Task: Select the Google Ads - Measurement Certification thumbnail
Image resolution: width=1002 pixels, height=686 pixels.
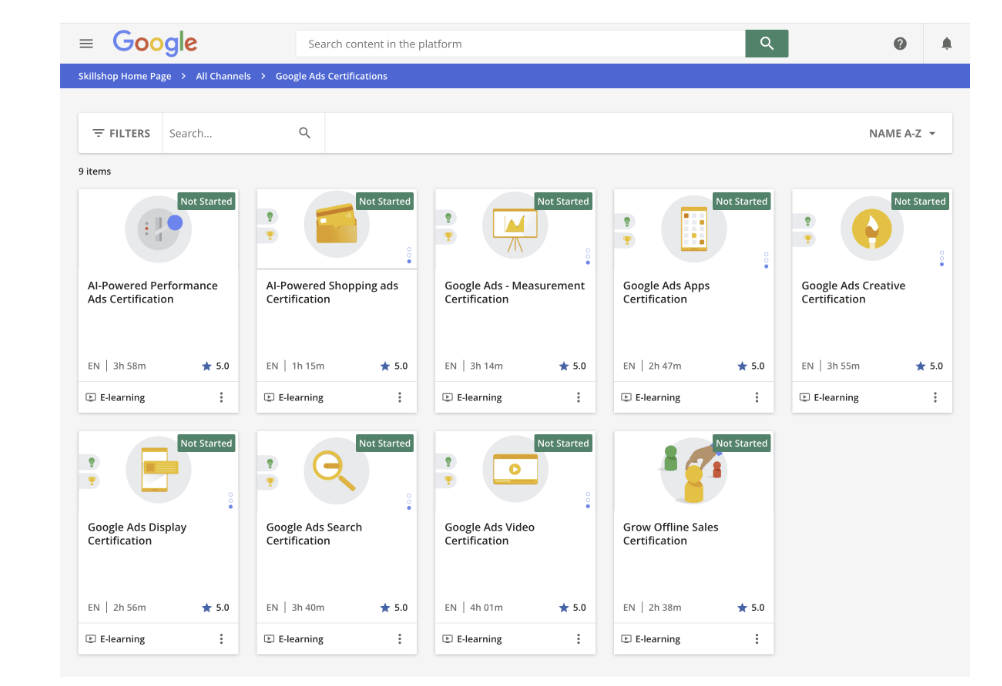Action: coord(515,228)
